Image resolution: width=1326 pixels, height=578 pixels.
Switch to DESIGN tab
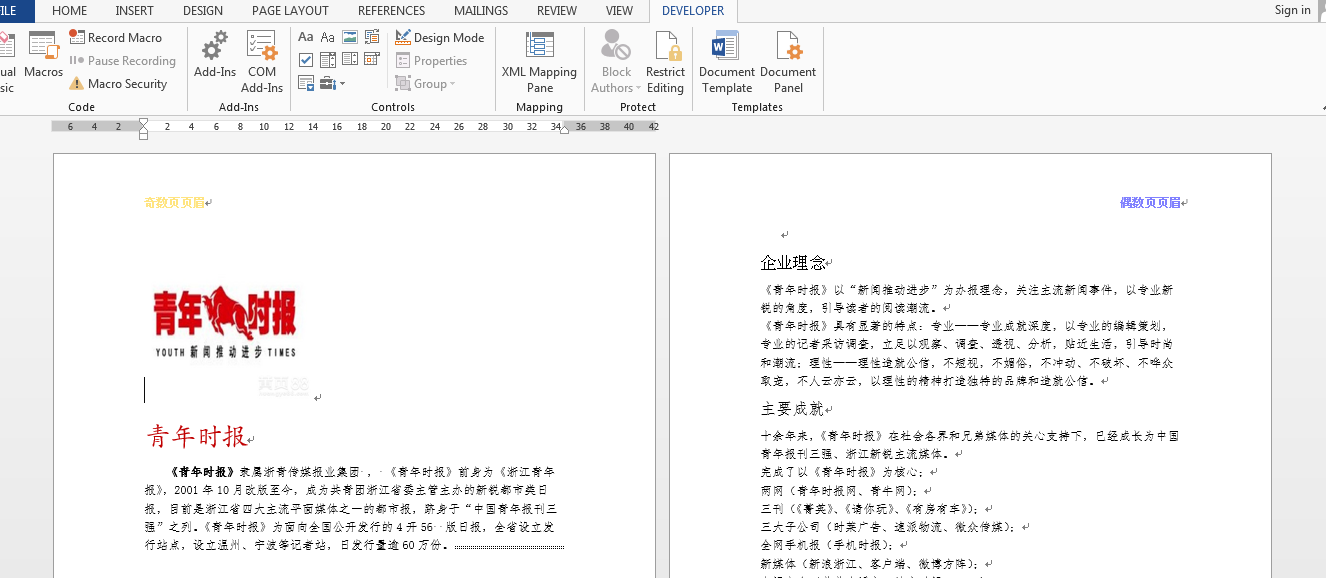[x=203, y=11]
